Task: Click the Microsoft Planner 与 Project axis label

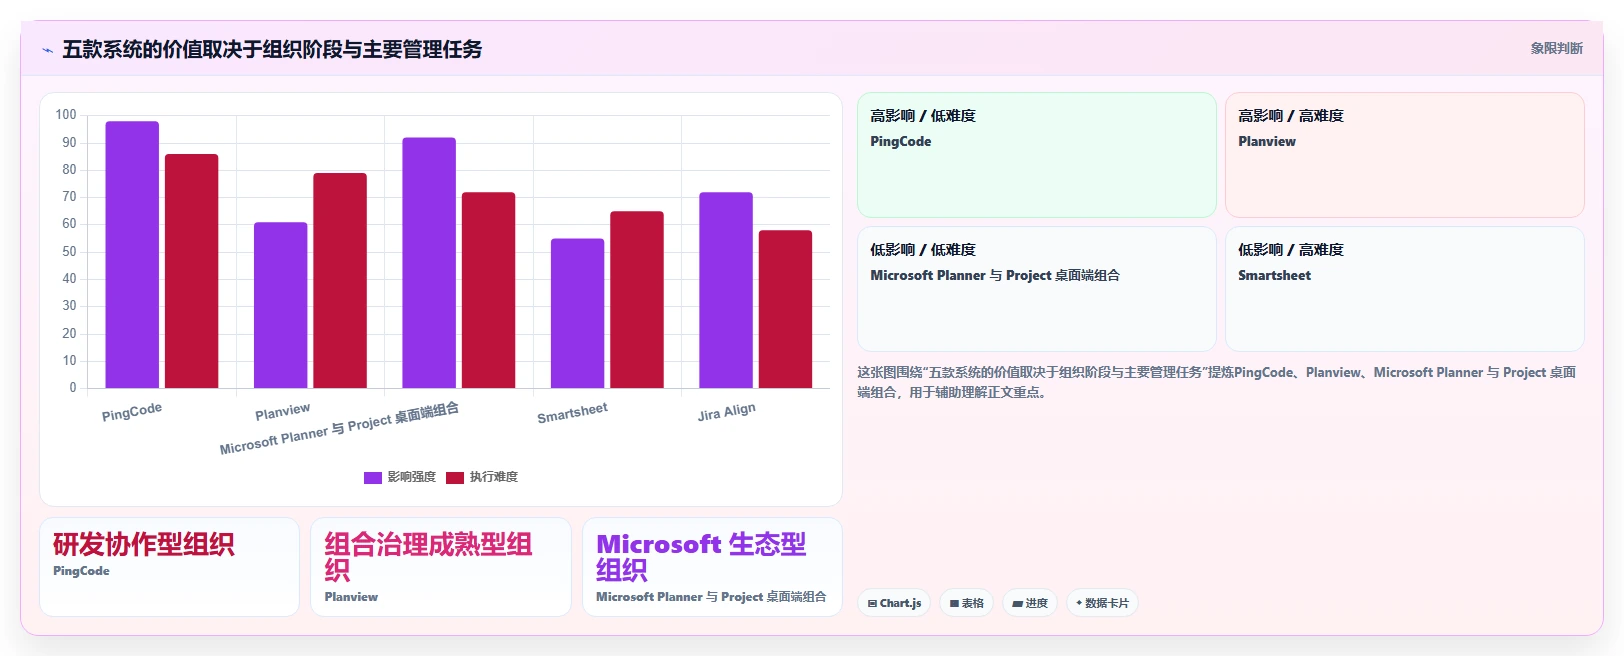Action: tap(339, 428)
